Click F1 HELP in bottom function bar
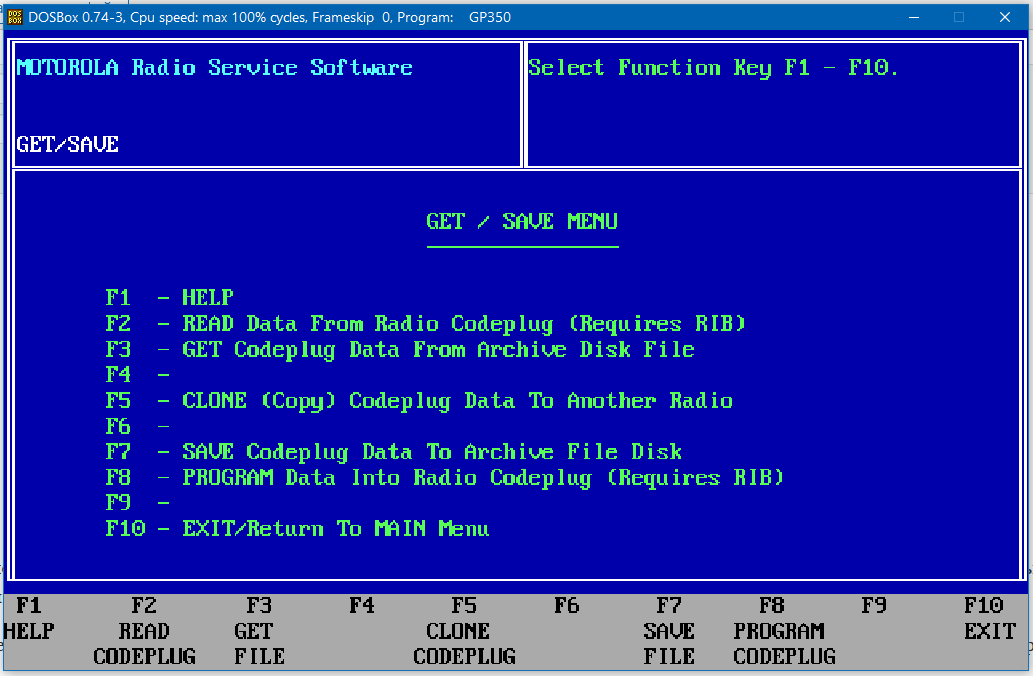This screenshot has width=1033, height=676. coord(29,619)
